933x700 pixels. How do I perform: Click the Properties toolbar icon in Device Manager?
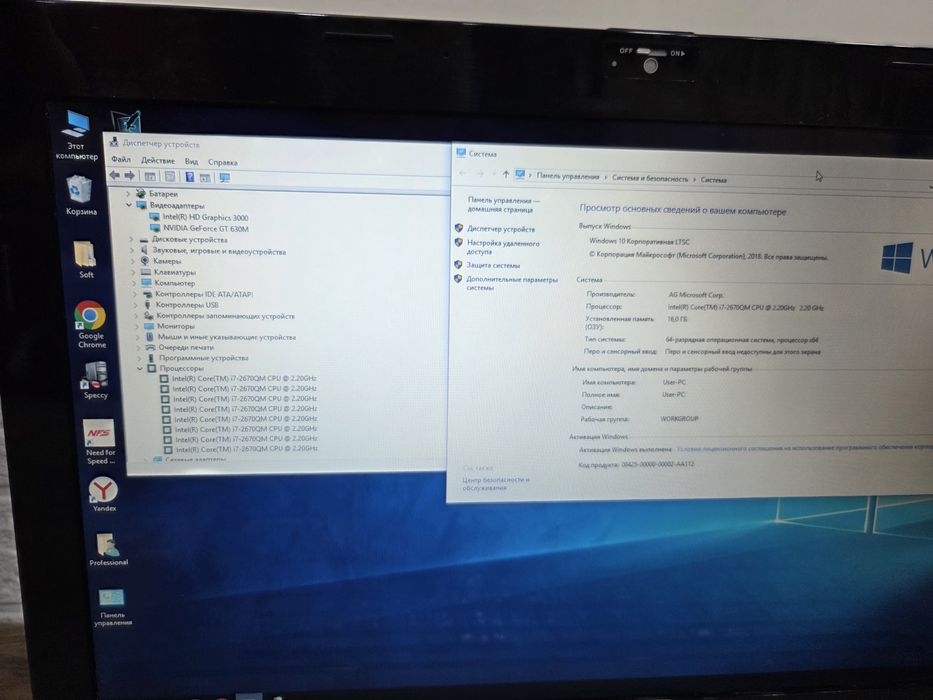pyautogui.click(x=170, y=177)
